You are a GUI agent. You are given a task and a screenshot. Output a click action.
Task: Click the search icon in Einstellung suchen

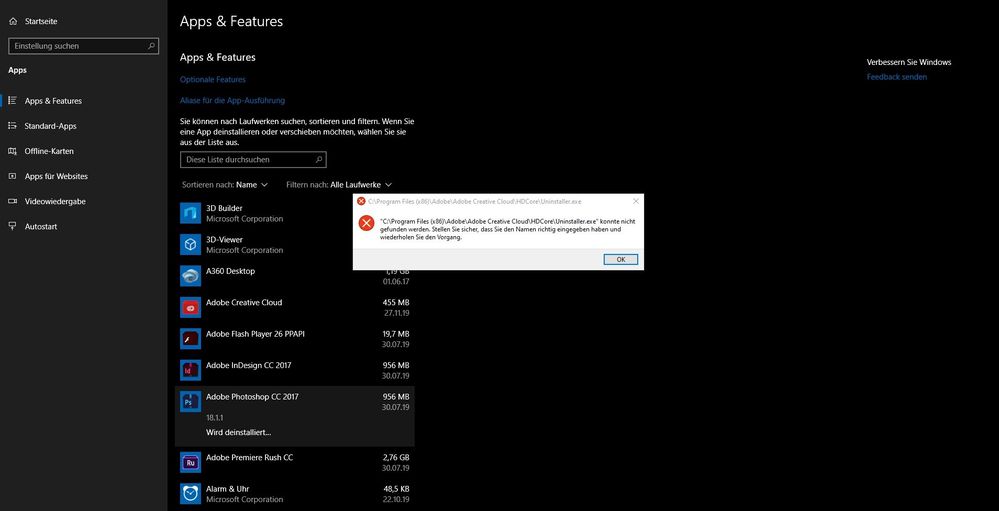coord(151,46)
